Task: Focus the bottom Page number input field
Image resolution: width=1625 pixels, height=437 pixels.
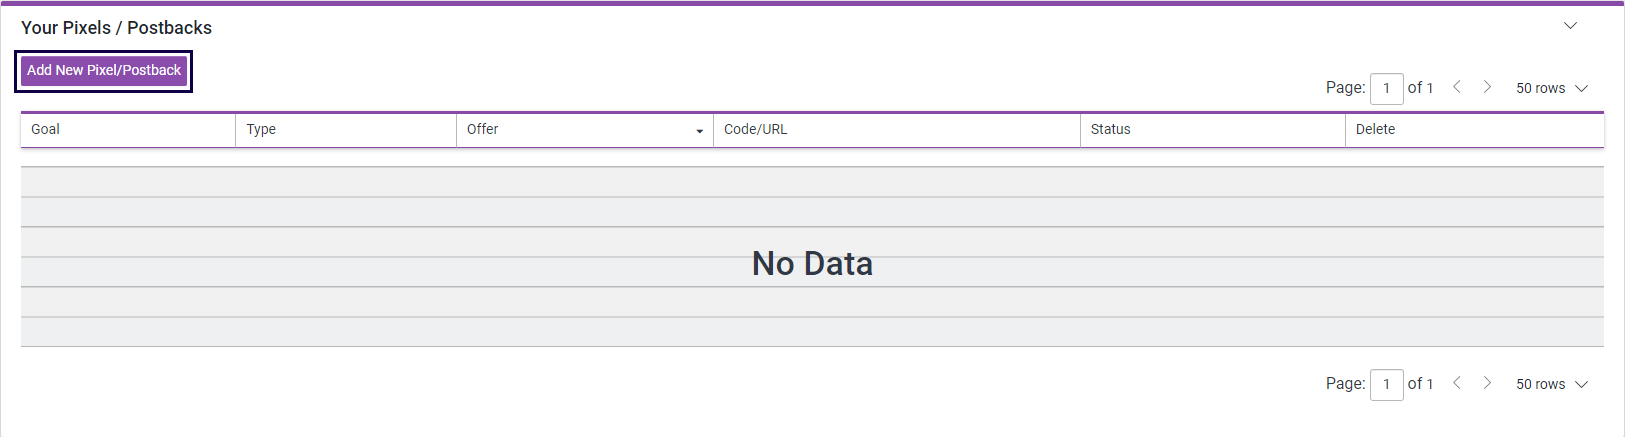Action: [1386, 384]
